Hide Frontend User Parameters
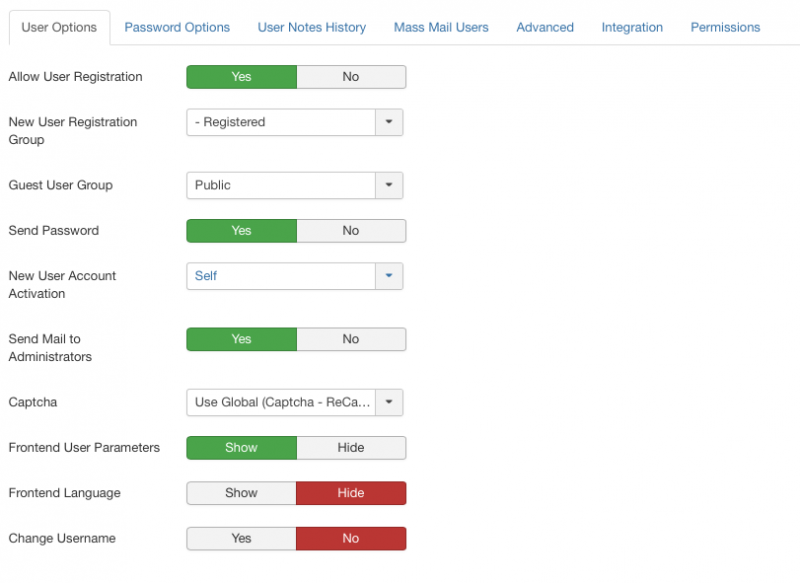The image size is (800, 583). click(x=351, y=448)
